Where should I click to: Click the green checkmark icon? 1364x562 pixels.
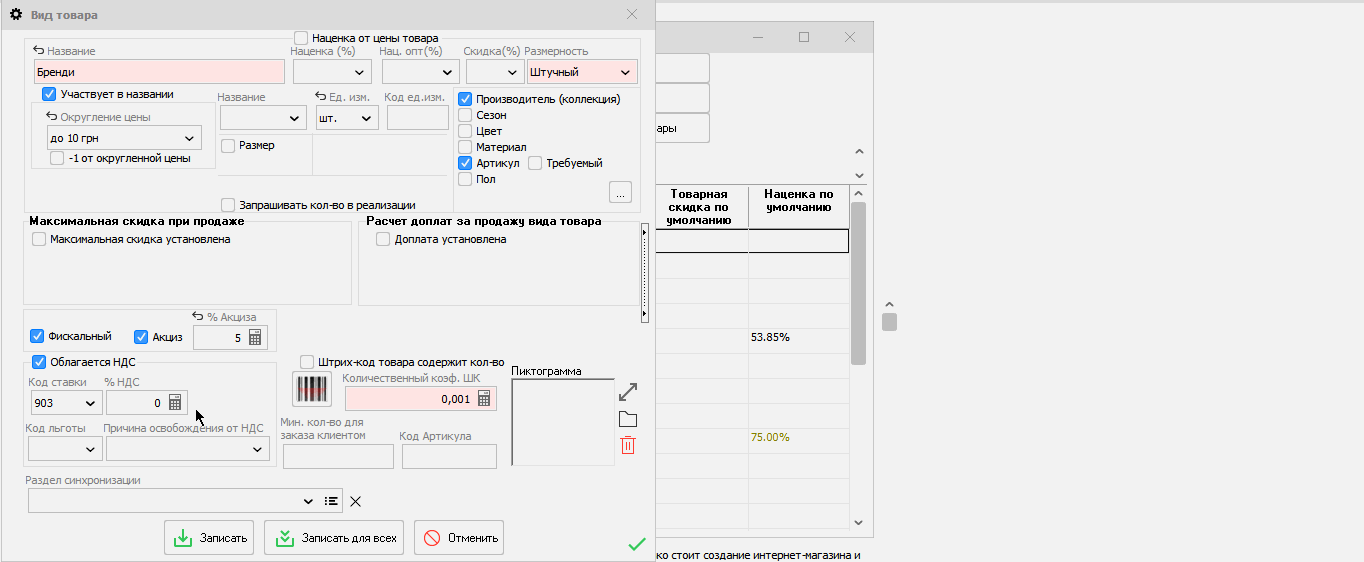[x=636, y=544]
